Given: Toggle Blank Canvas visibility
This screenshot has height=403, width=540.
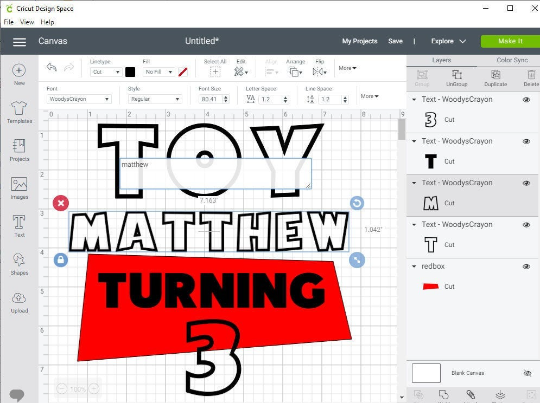Looking at the screenshot, I should click(527, 373).
